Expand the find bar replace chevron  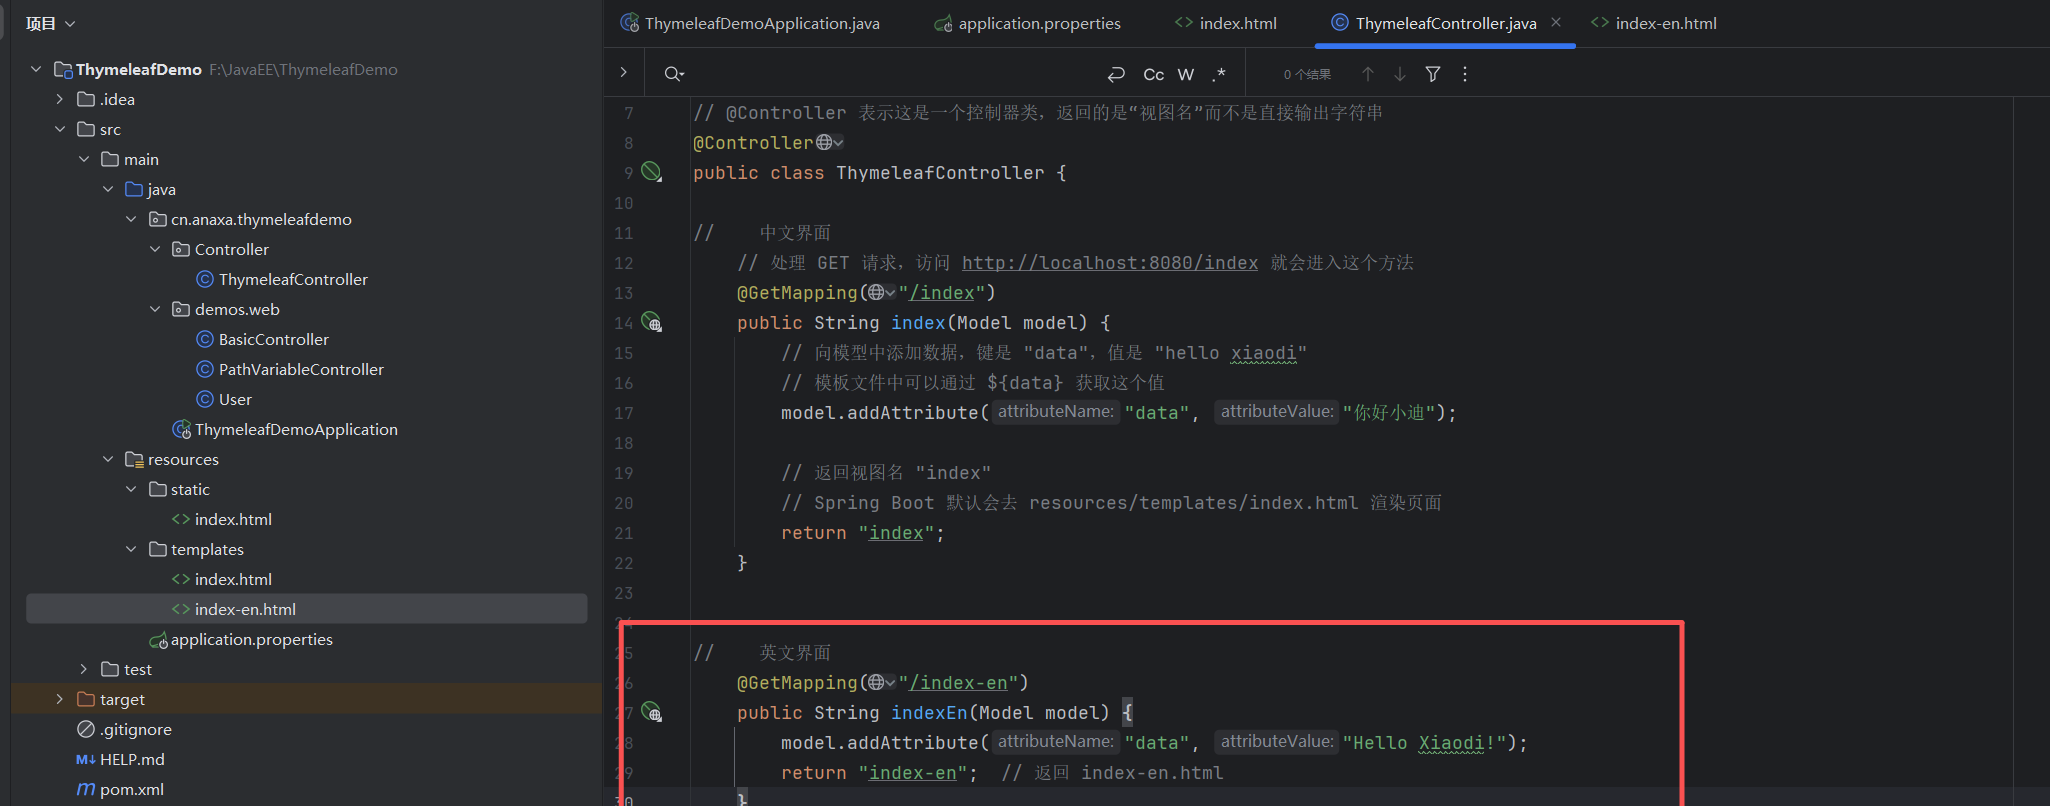tap(624, 72)
